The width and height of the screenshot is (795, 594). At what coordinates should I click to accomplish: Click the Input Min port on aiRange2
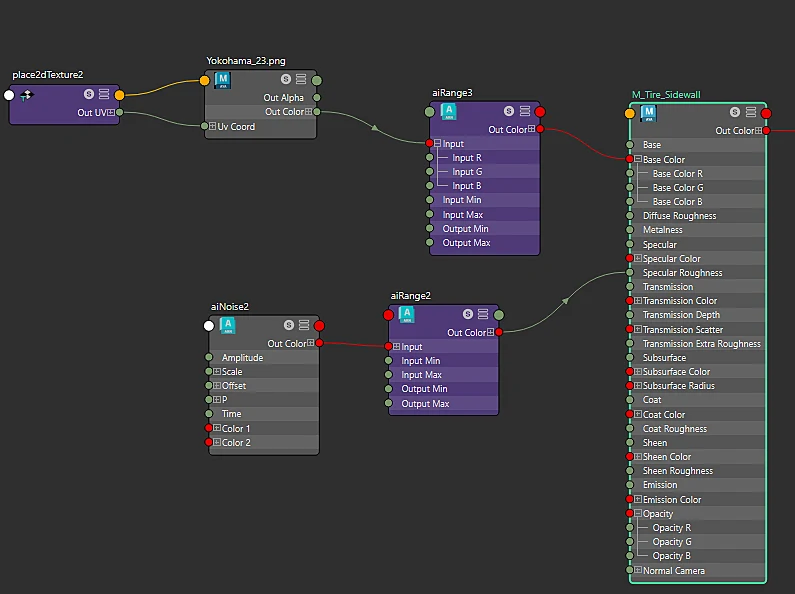[388, 360]
